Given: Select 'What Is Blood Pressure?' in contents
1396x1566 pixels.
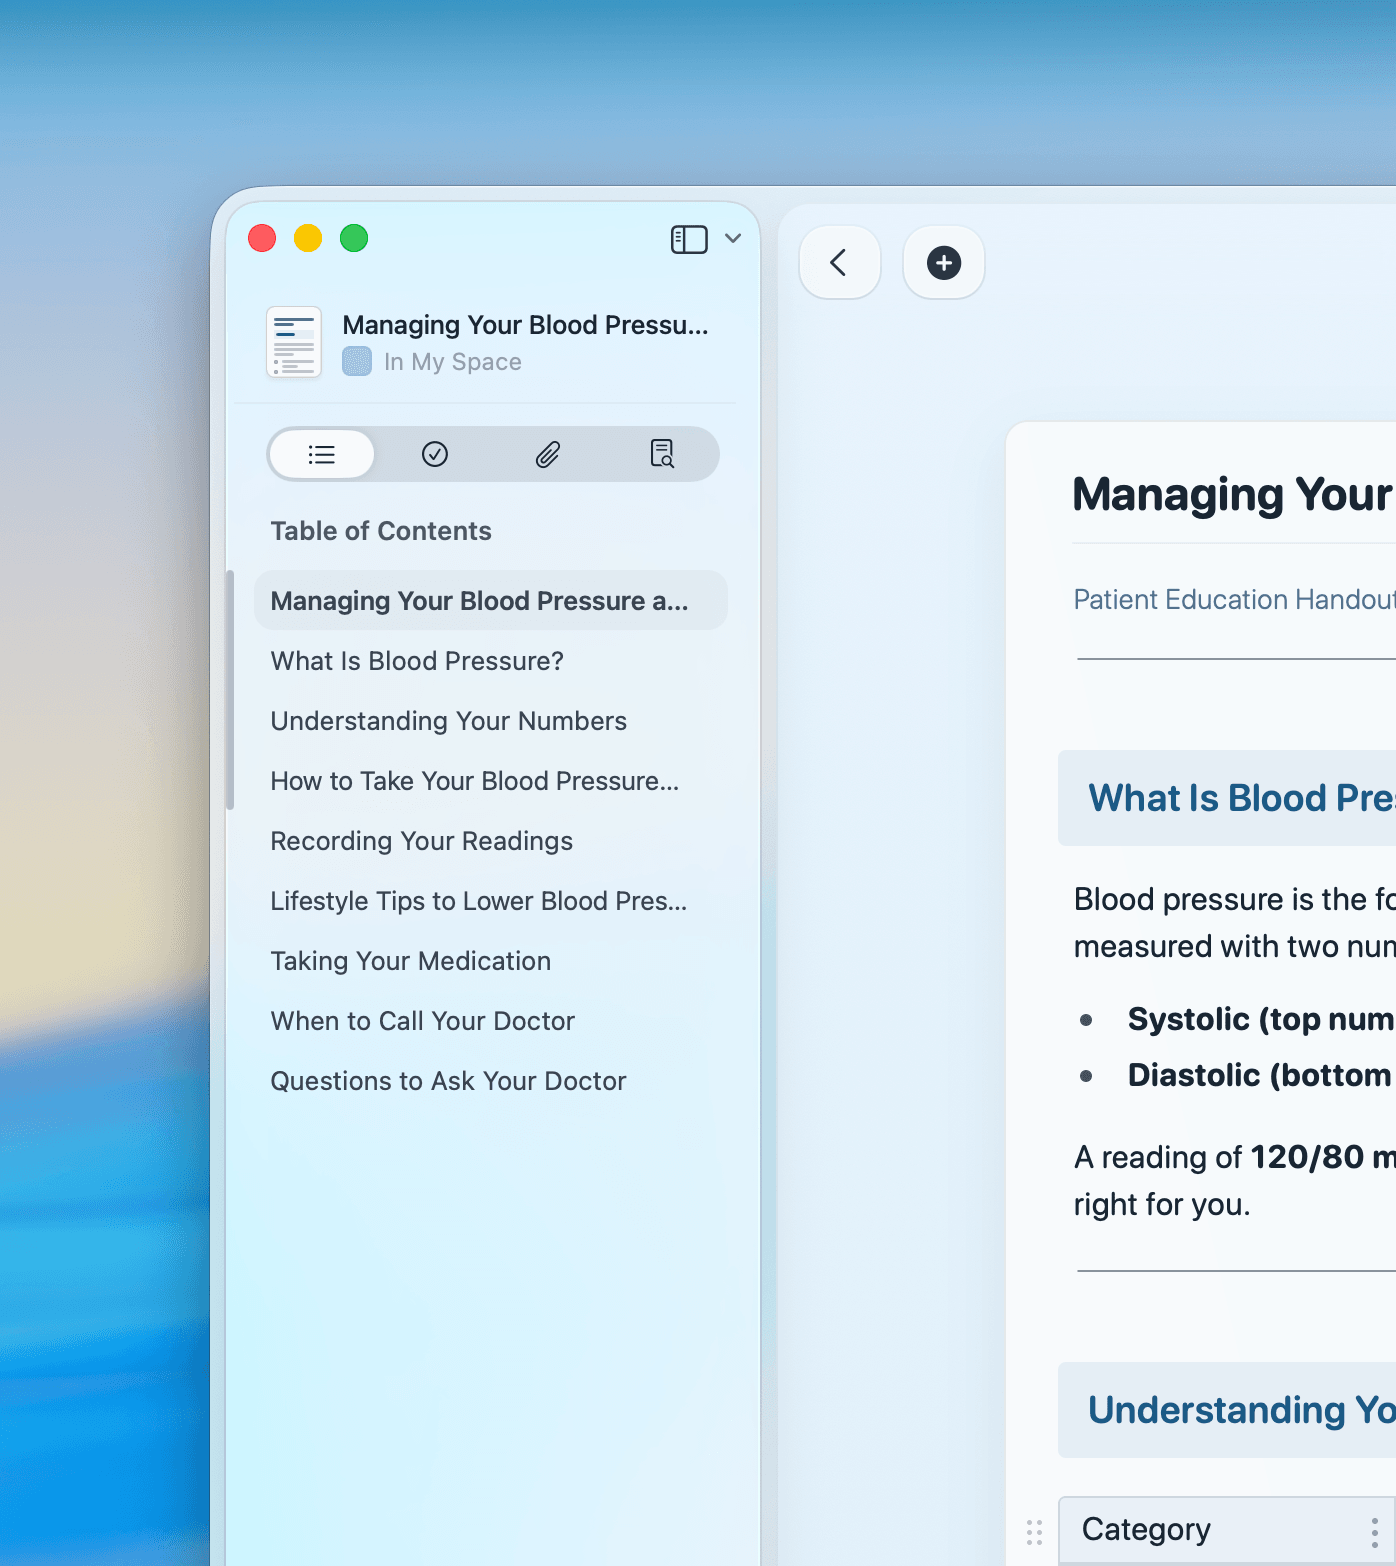Looking at the screenshot, I should coord(417,661).
